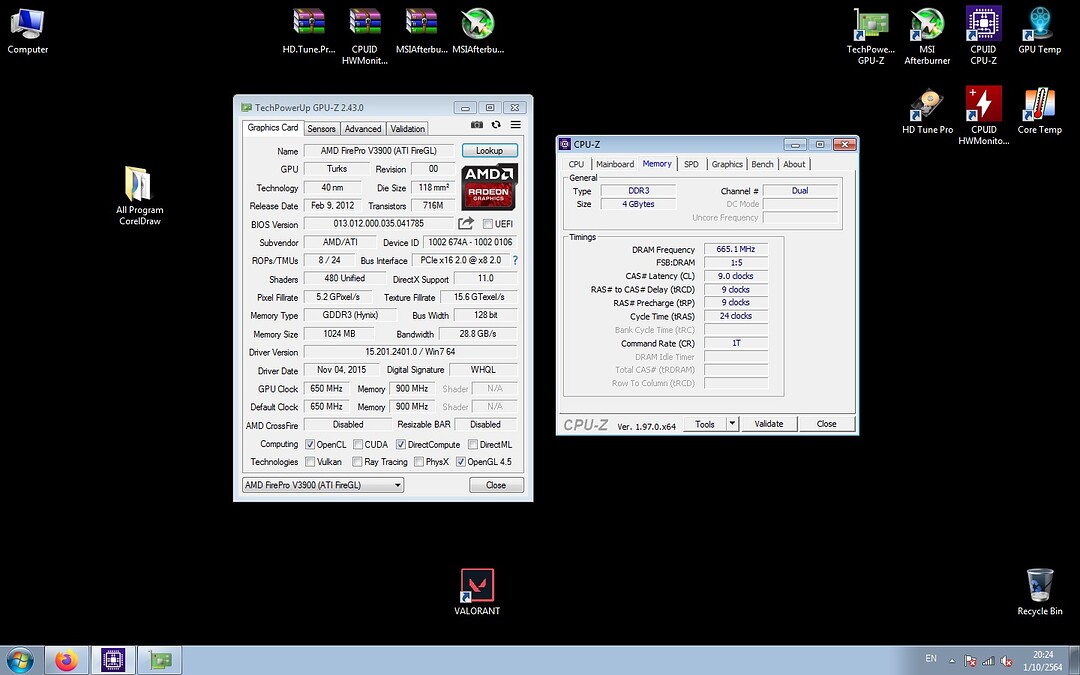Open the AMD FirePro graphics card dropdown
The height and width of the screenshot is (675, 1080).
pyautogui.click(x=396, y=484)
